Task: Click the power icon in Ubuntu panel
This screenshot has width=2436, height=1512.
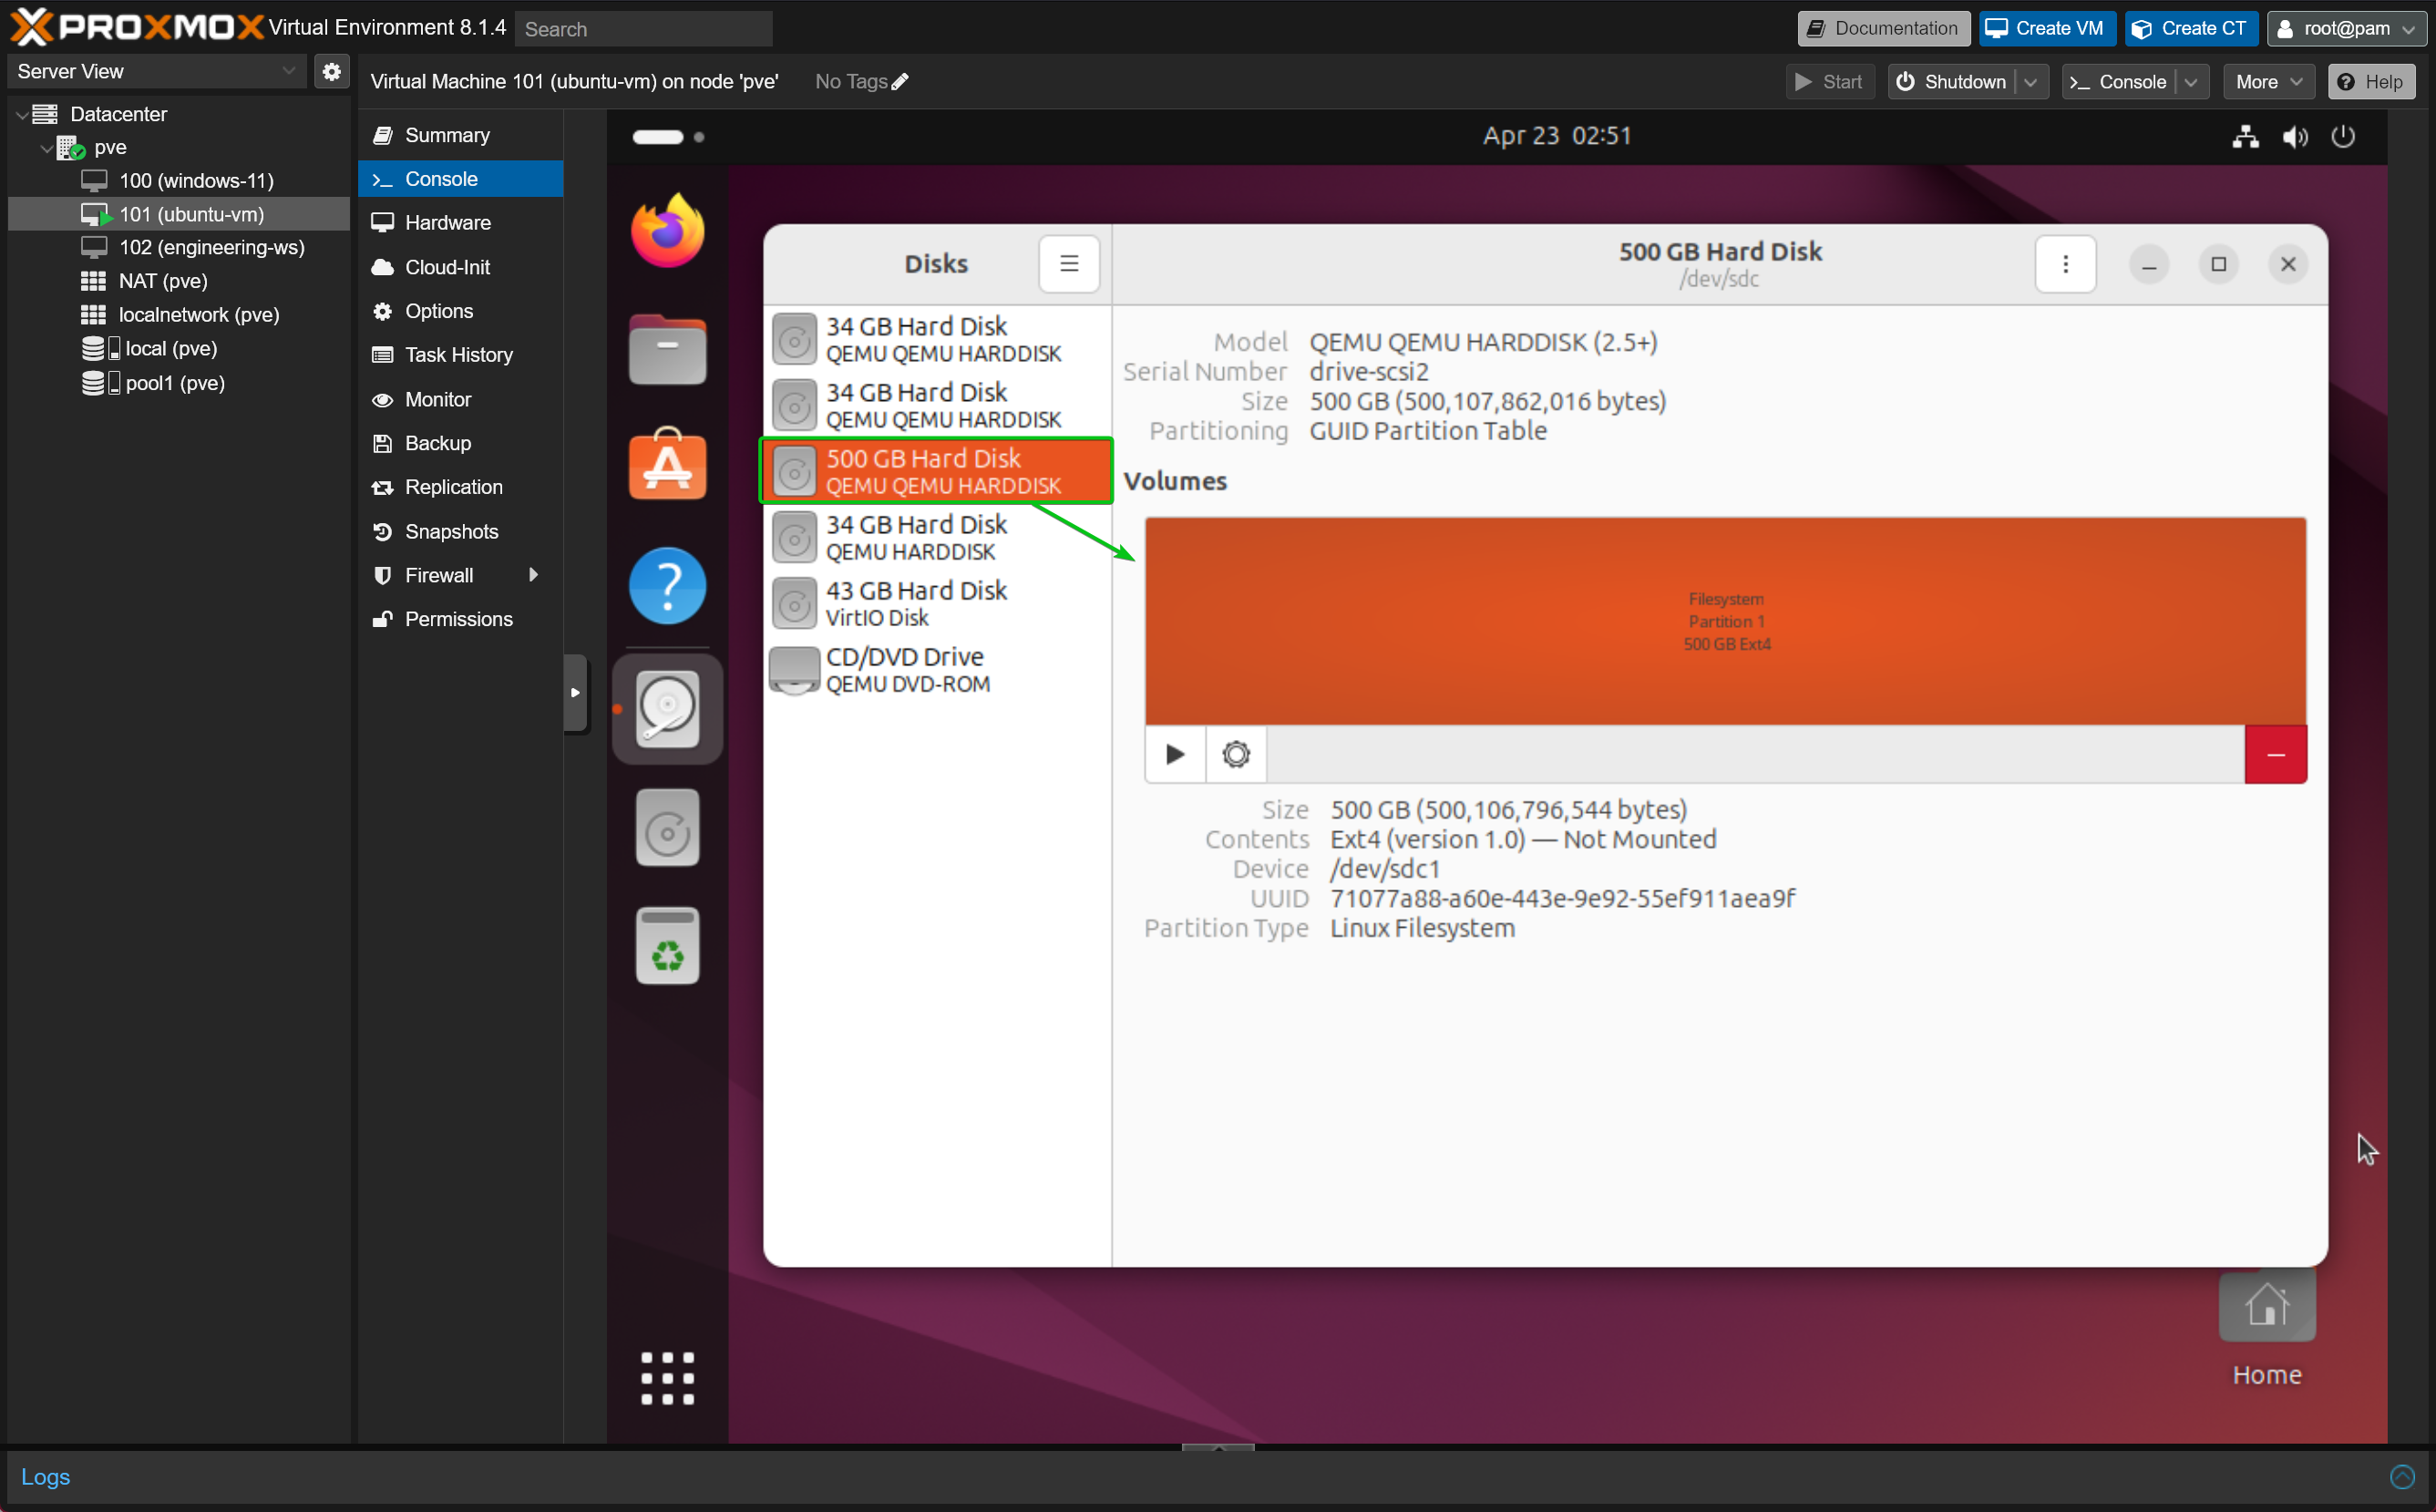Action: [x=2343, y=136]
